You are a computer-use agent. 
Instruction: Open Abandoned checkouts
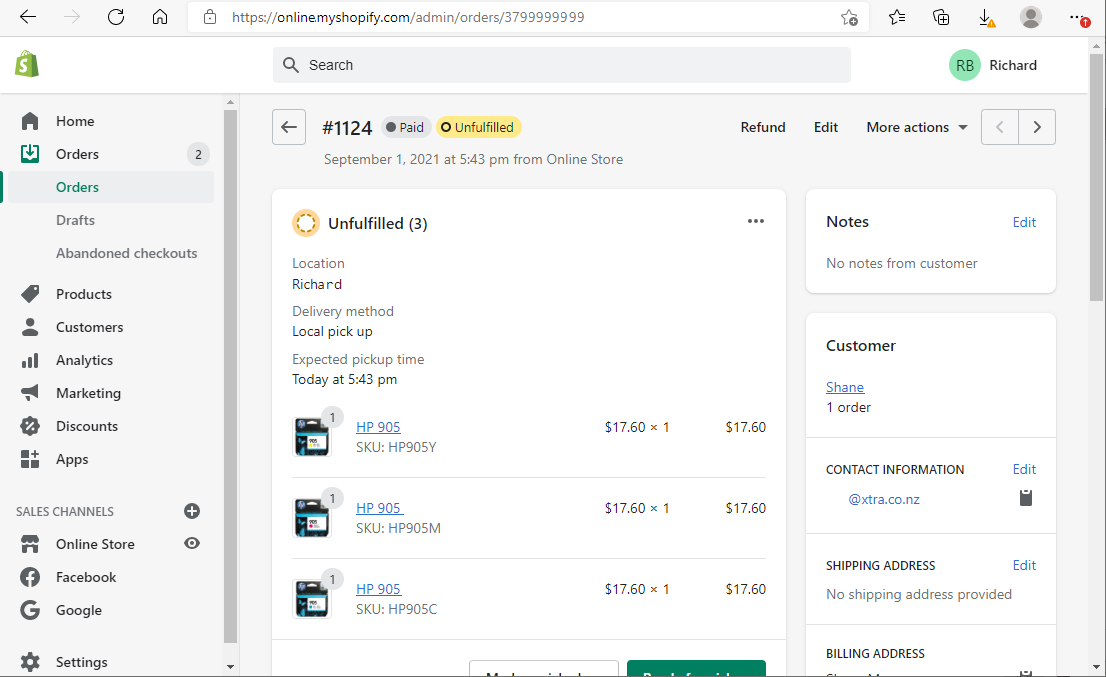127,254
